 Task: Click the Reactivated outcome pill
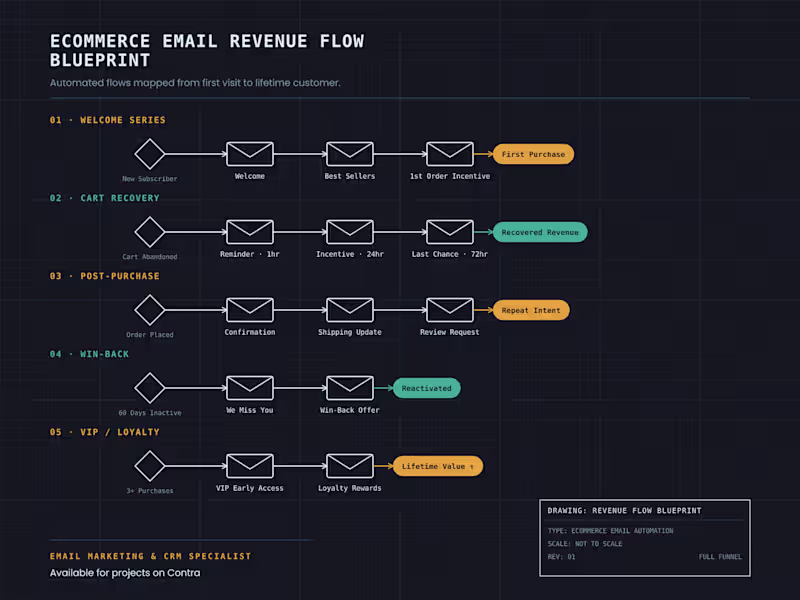point(427,388)
